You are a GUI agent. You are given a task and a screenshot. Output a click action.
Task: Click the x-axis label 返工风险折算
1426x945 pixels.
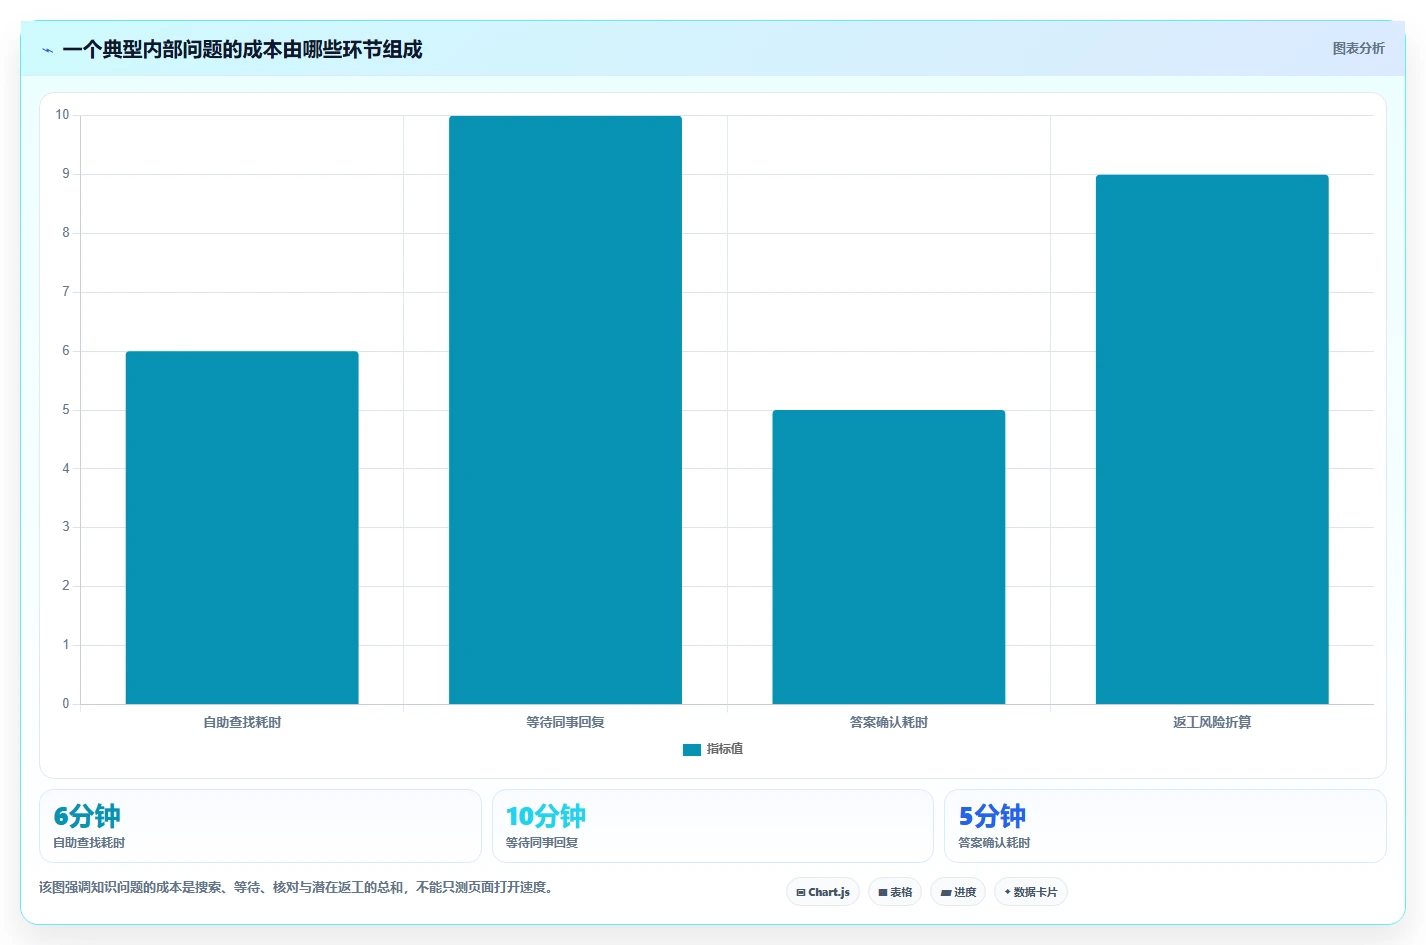(1212, 722)
